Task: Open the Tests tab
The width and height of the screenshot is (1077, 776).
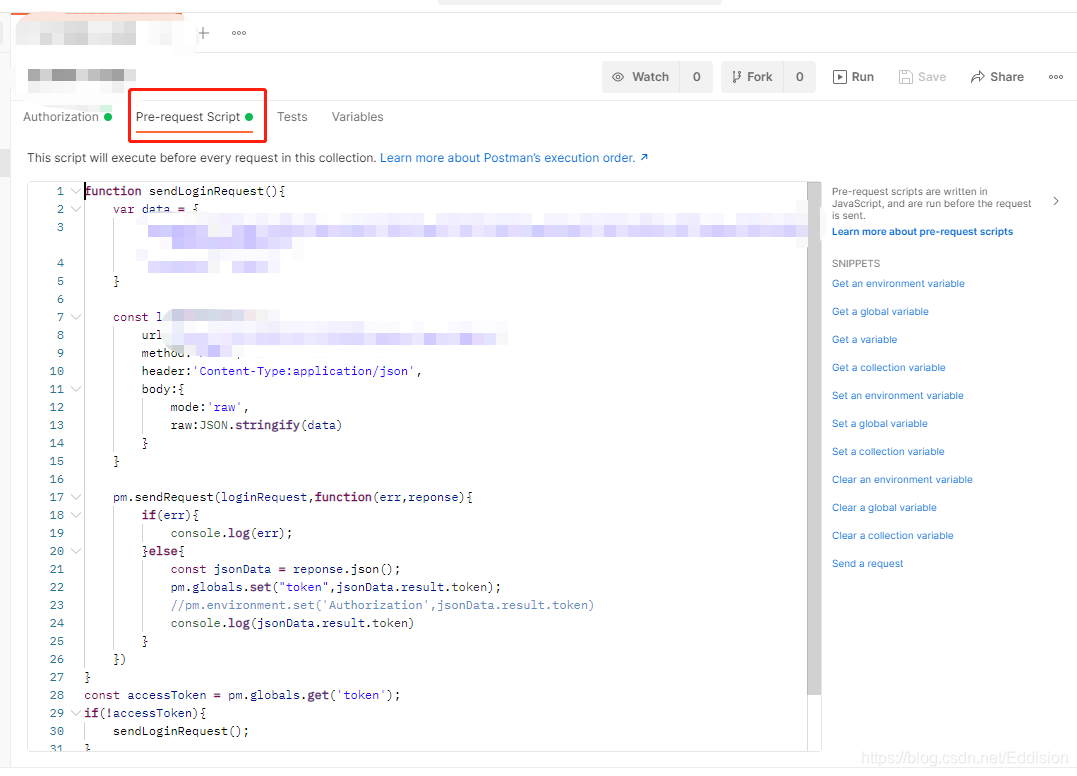Action: click(x=292, y=117)
